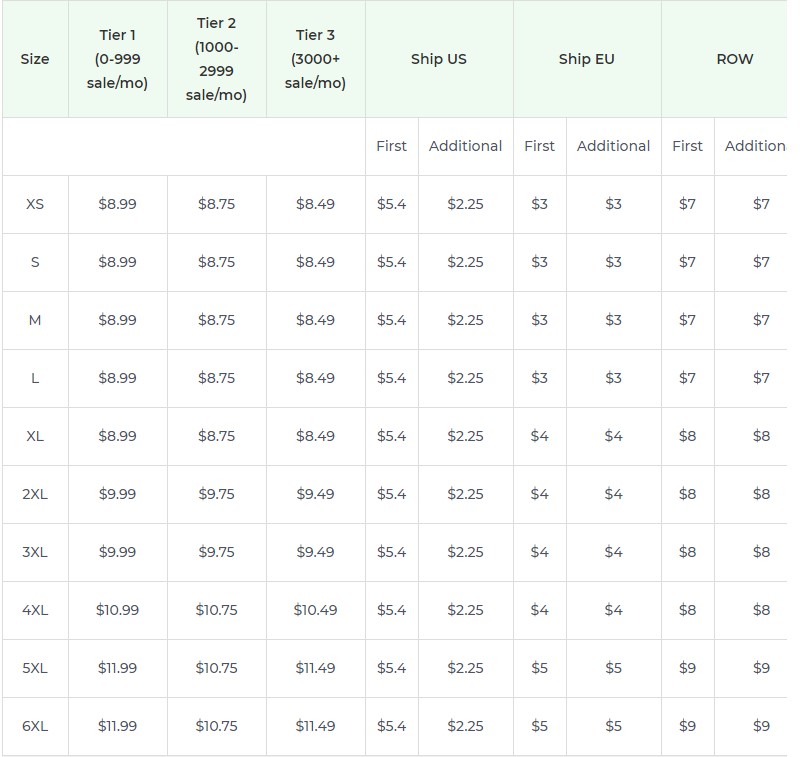Click the $8.99 Tier 1 price for XS
Image resolution: width=800 pixels, height=757 pixels.
117,205
